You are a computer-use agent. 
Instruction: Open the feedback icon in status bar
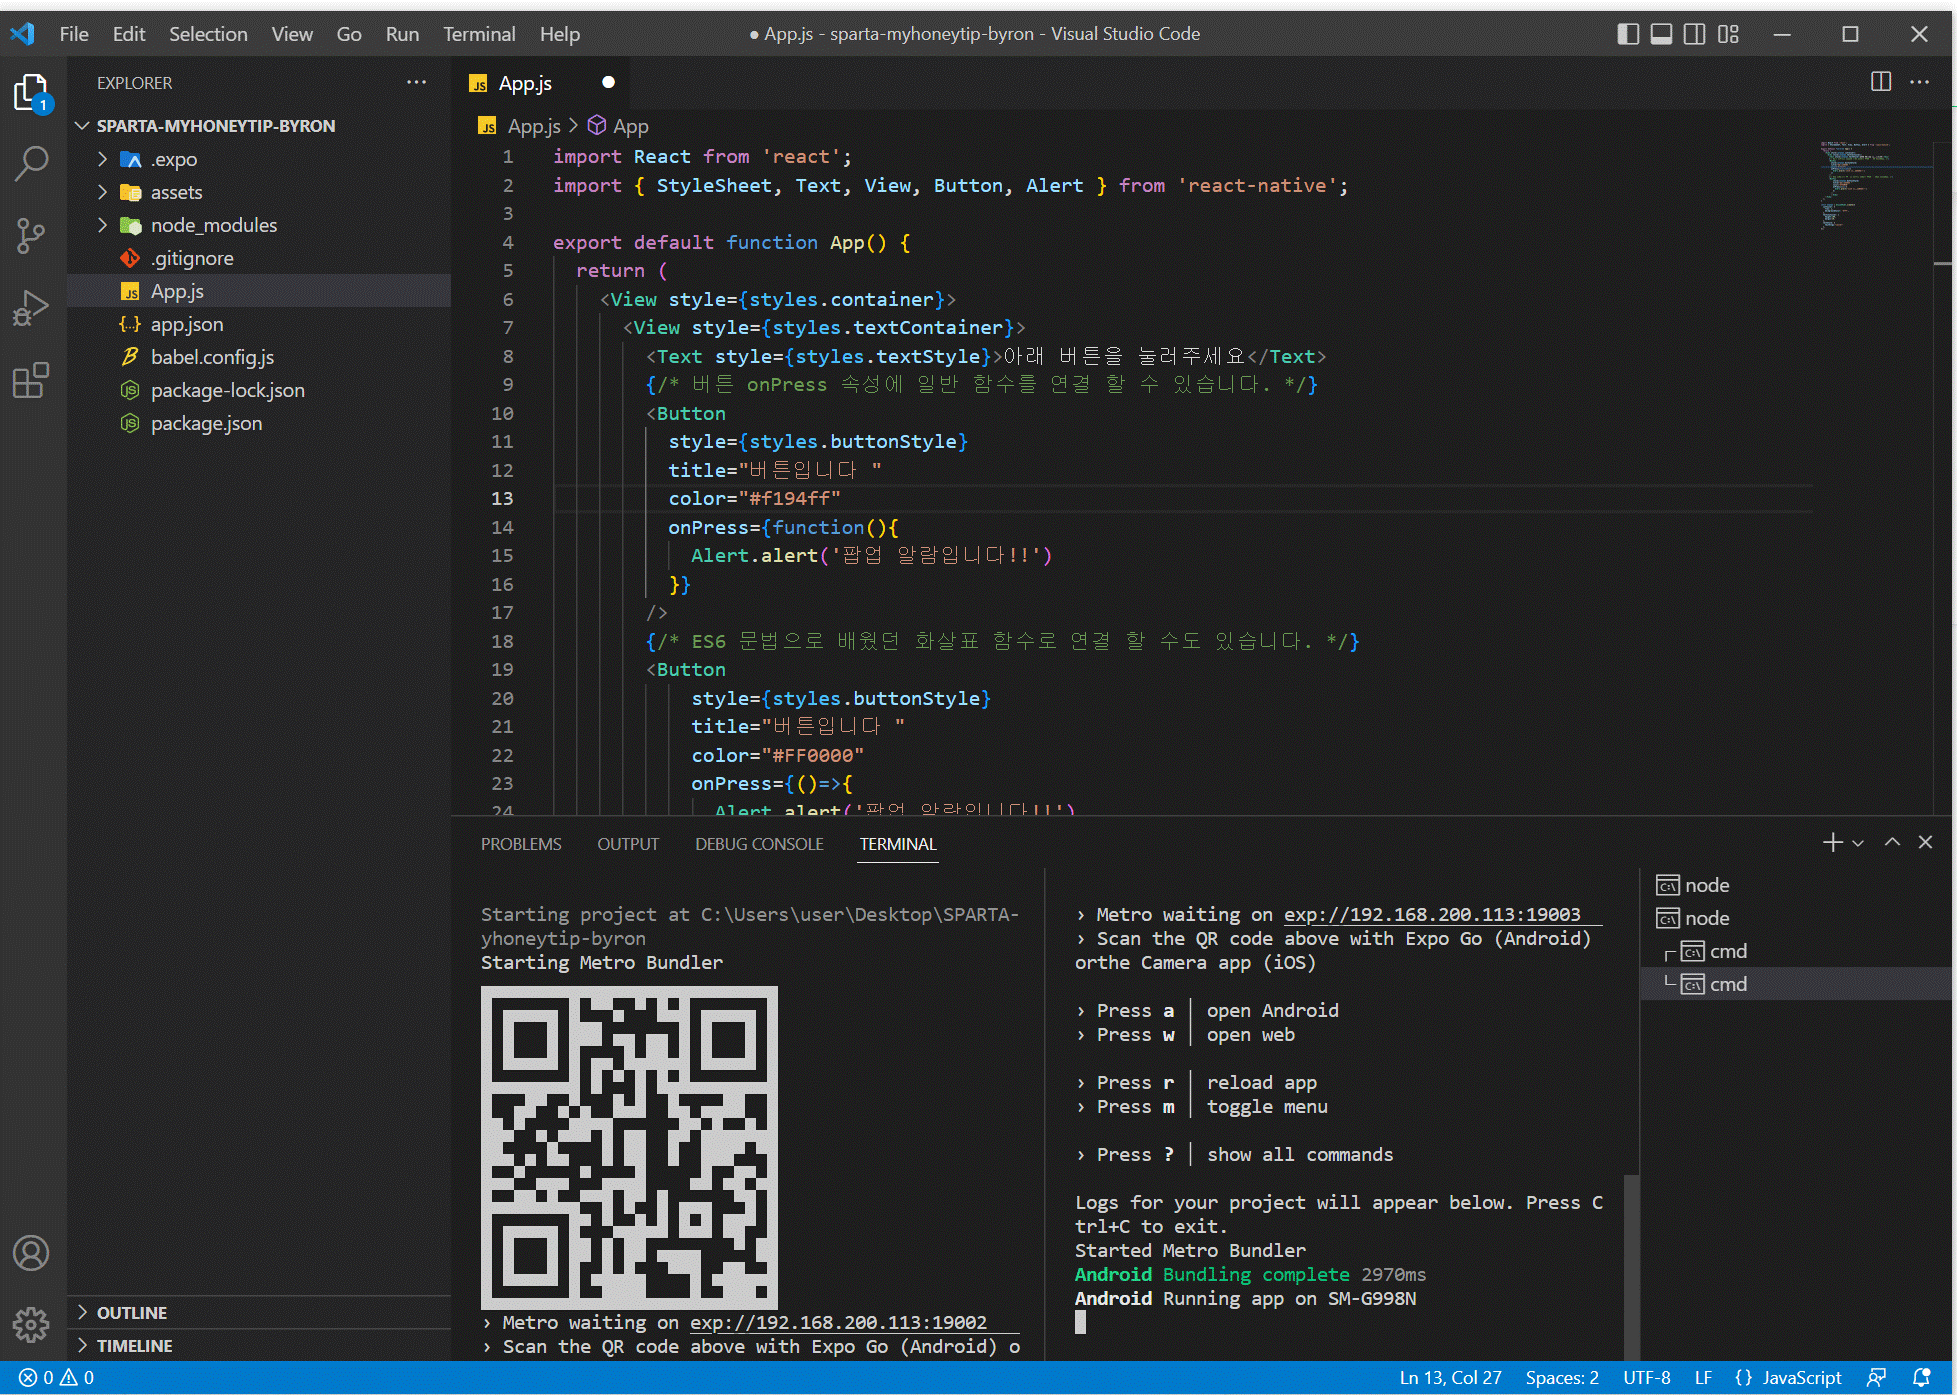(x=1877, y=1377)
